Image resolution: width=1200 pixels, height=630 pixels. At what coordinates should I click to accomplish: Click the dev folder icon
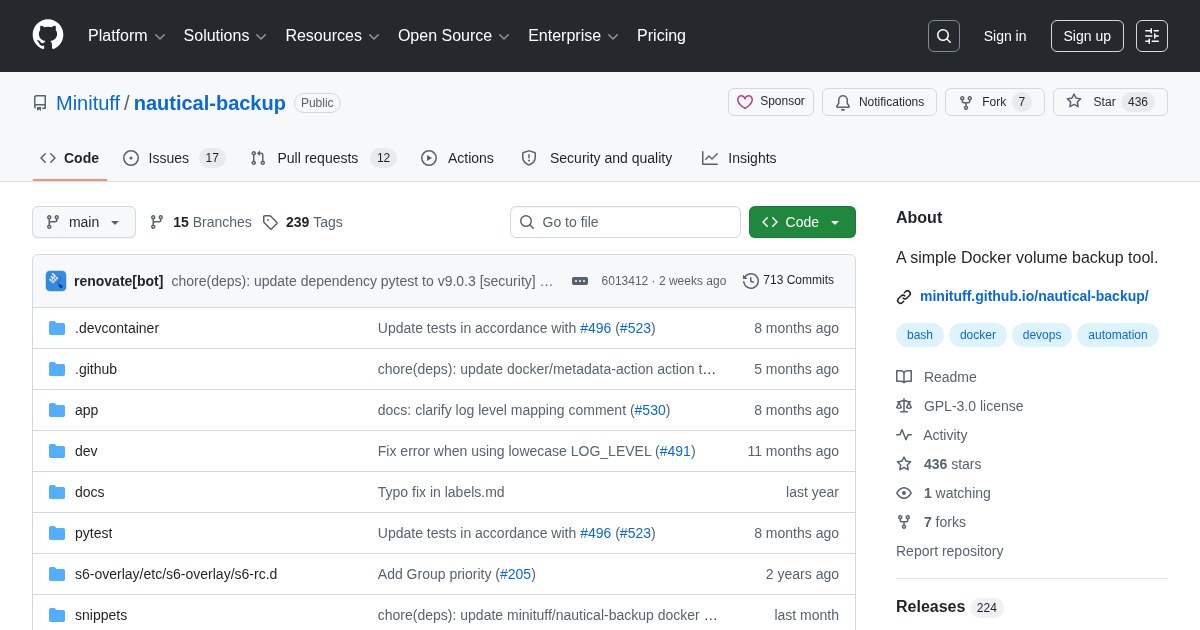point(57,451)
